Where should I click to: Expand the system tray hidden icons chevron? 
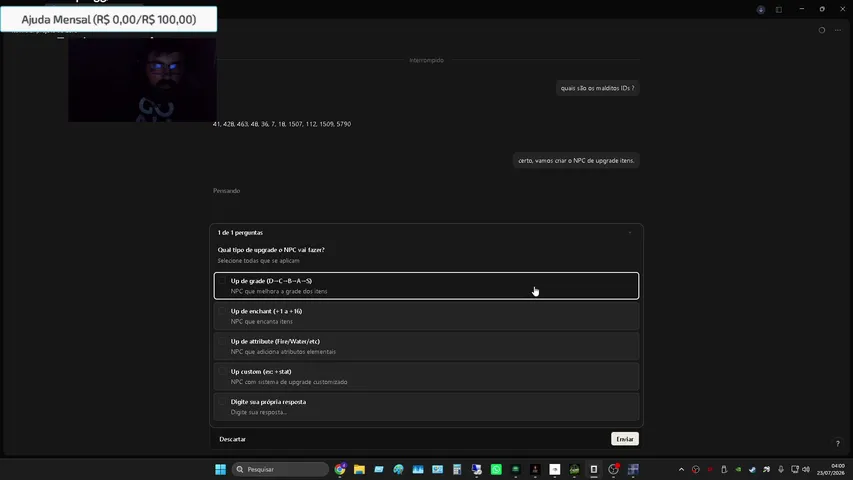click(681, 470)
